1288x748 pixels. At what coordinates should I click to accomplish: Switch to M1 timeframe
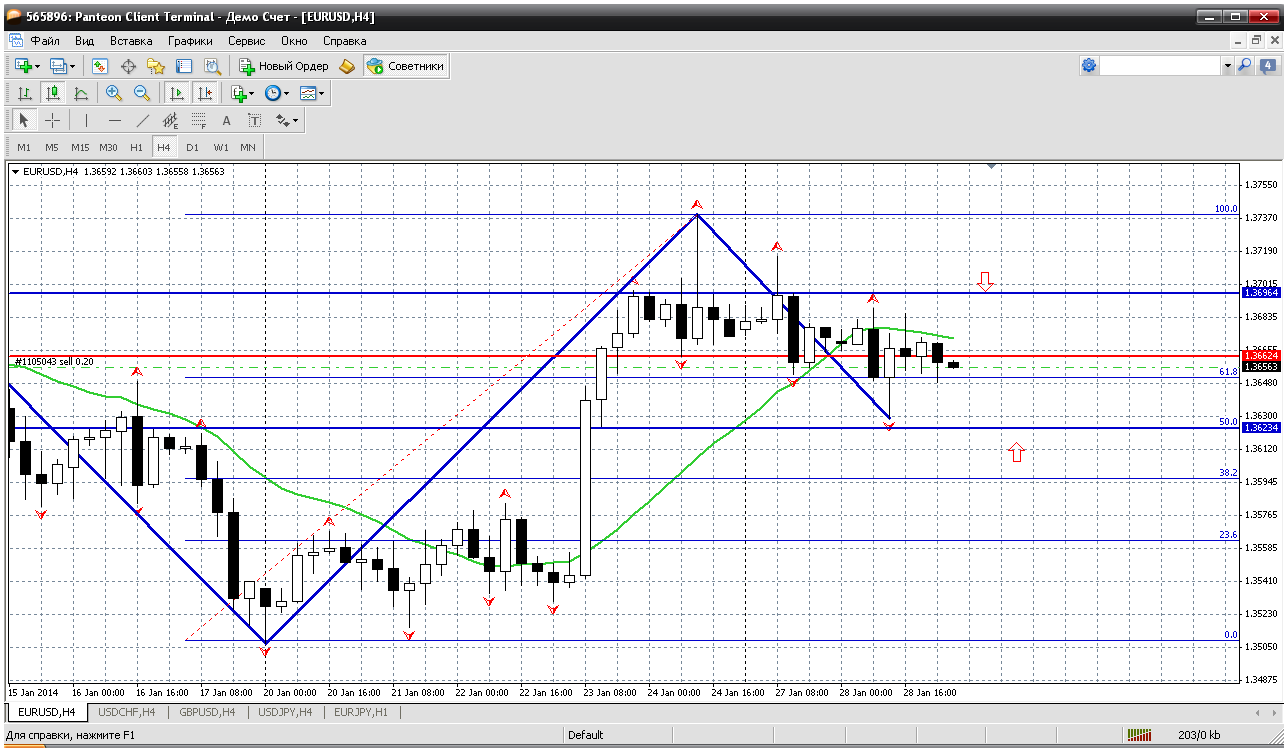pos(24,147)
